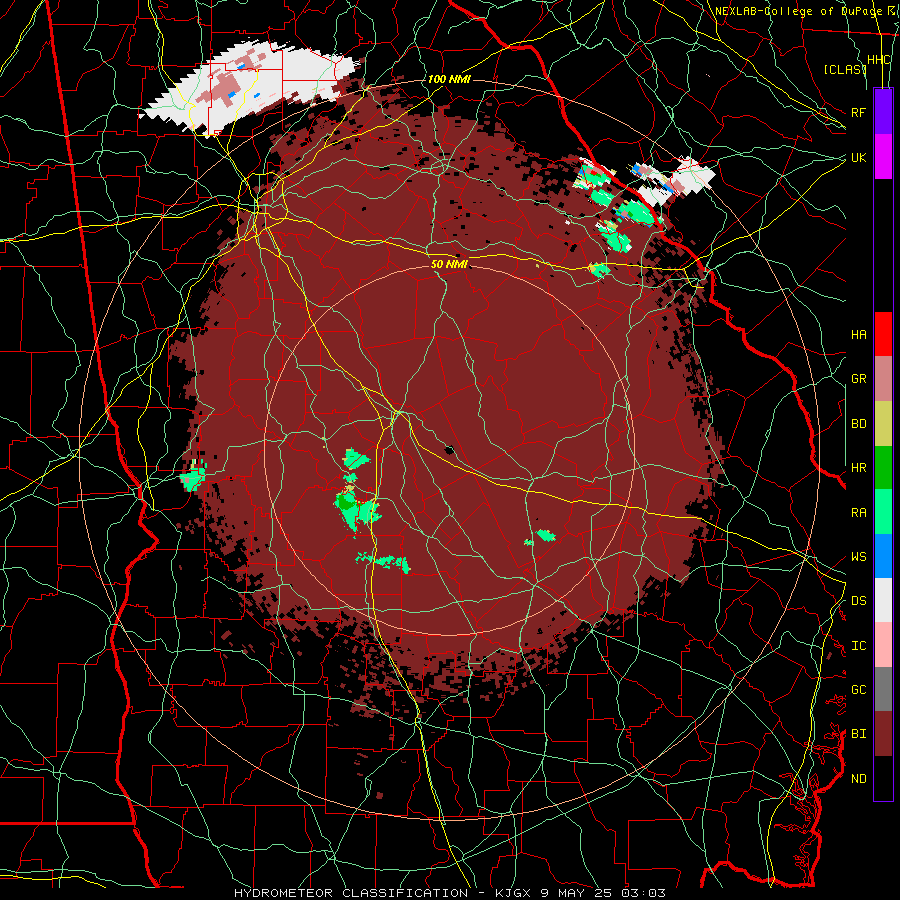
Task: Click the magenta UK legend color swatch
Action: point(883,157)
